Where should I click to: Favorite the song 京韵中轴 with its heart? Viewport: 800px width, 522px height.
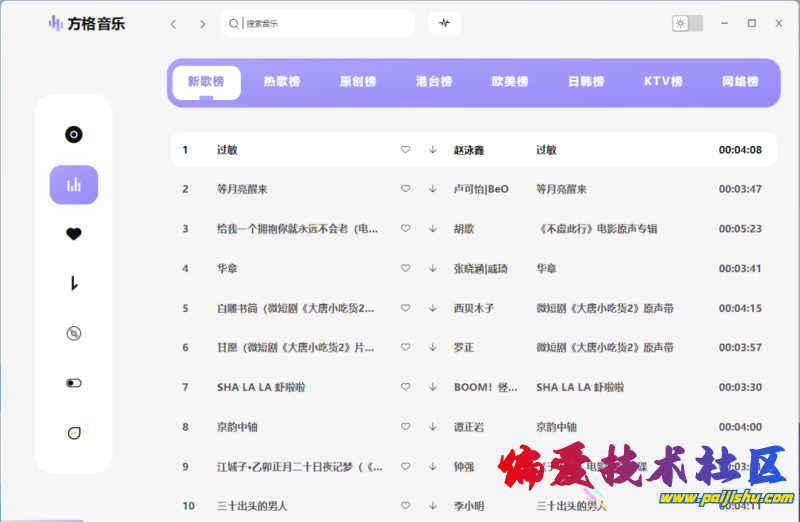(405, 427)
